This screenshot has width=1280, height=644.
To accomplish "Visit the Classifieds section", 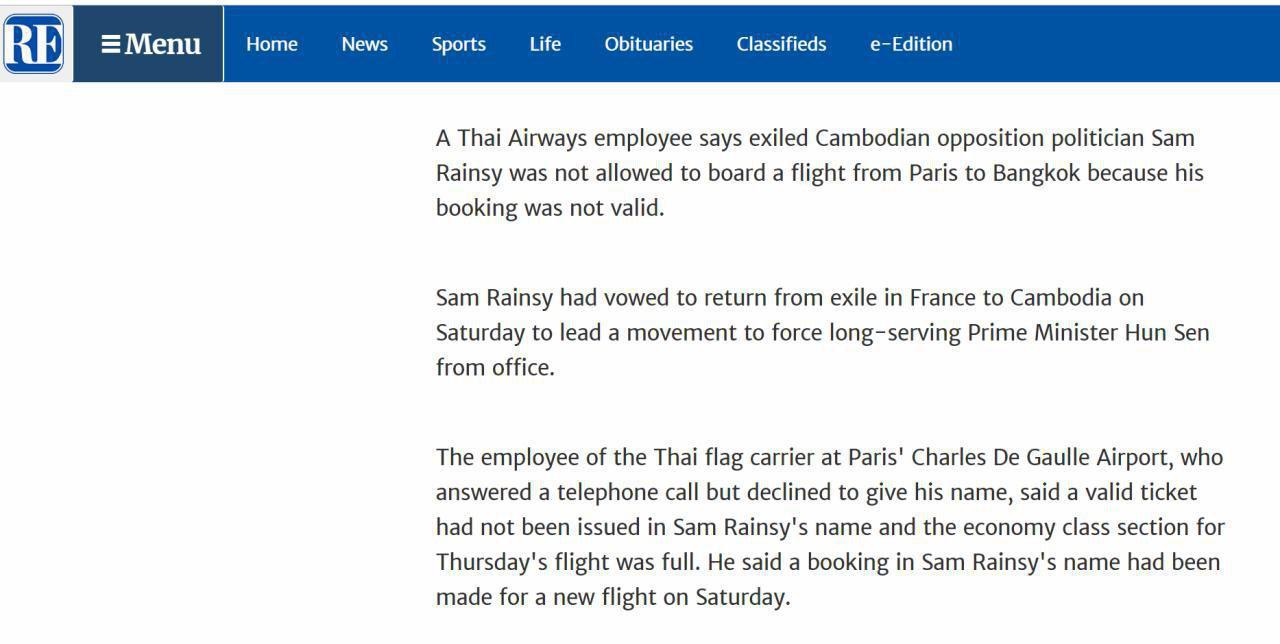I will [781, 44].
